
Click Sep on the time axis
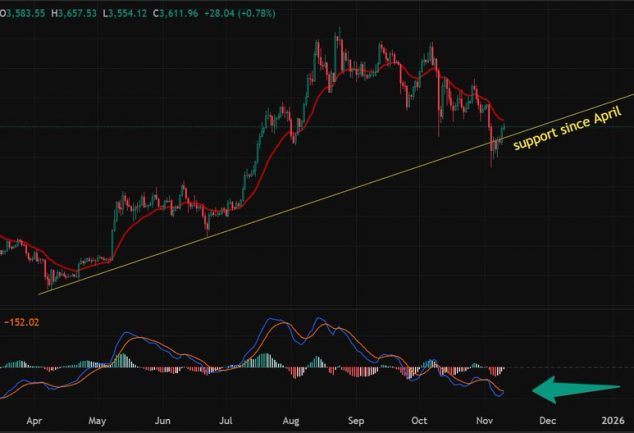[356, 422]
